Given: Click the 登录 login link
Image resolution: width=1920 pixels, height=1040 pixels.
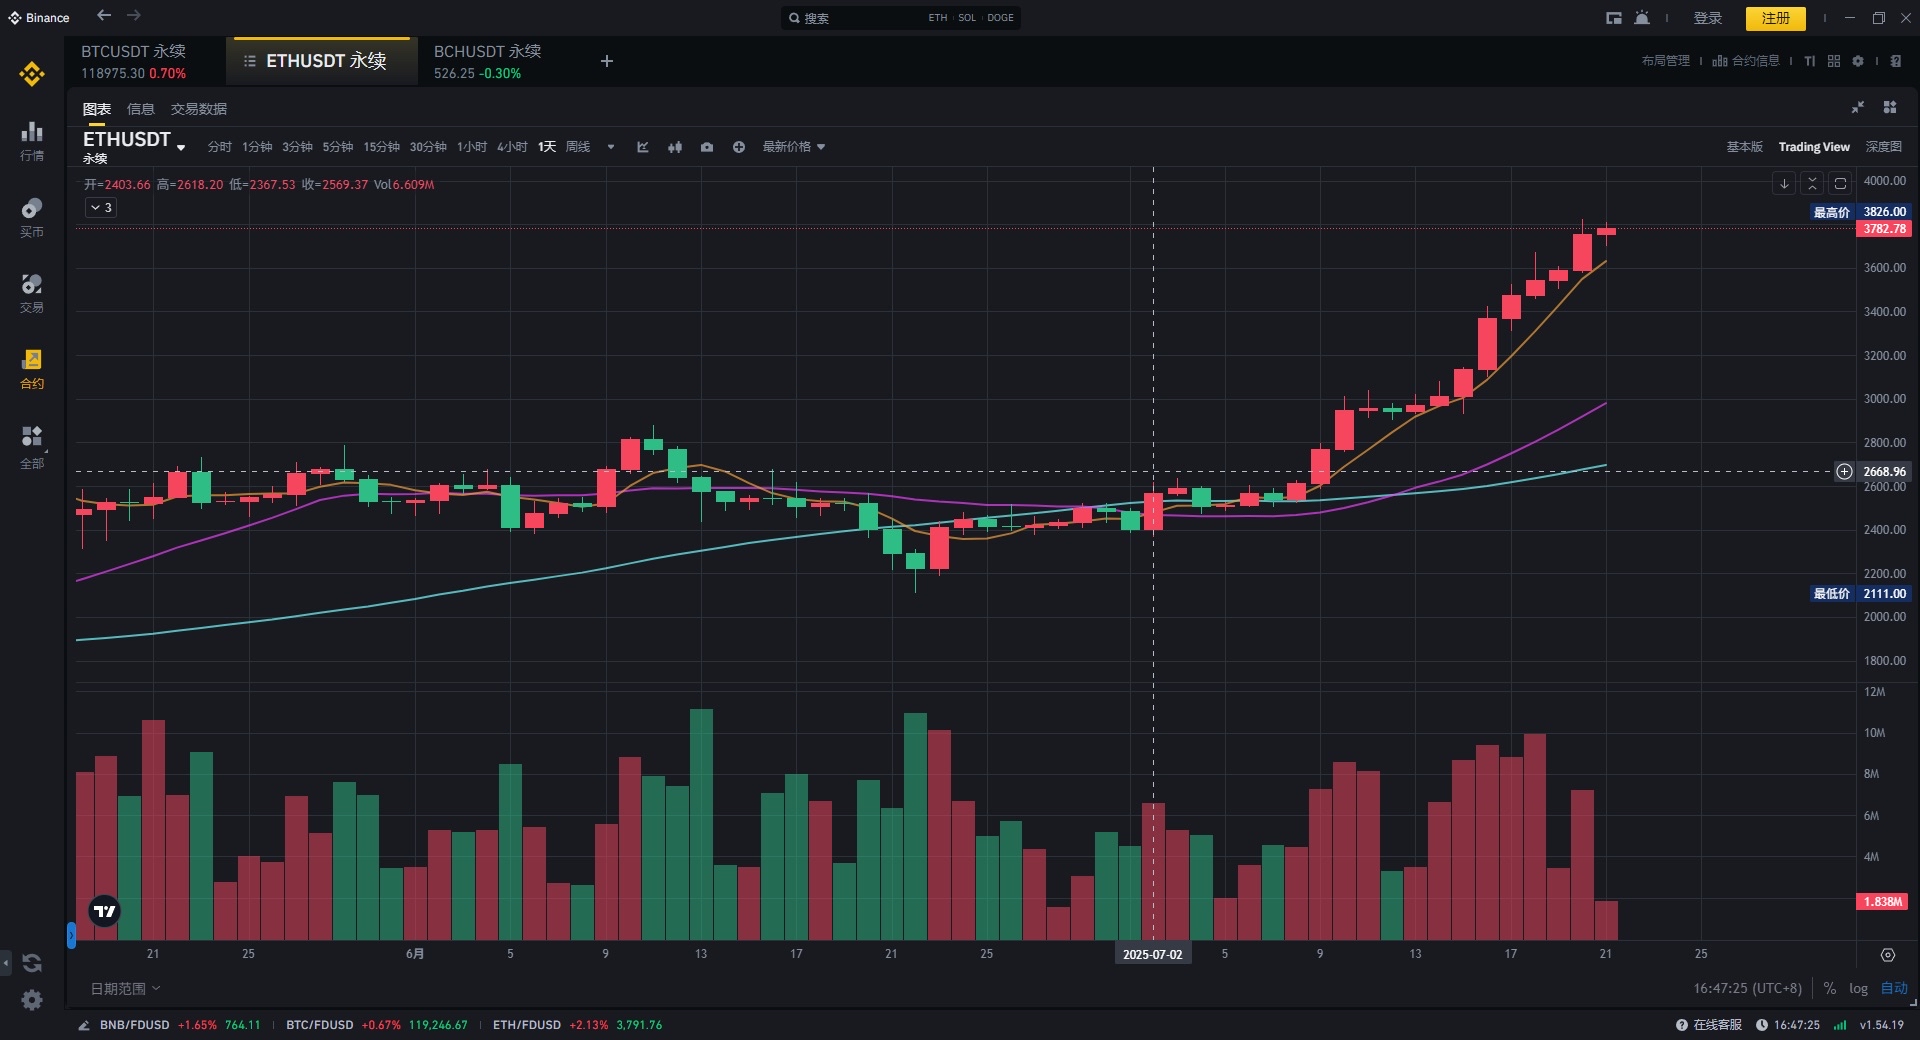Looking at the screenshot, I should [x=1707, y=18].
